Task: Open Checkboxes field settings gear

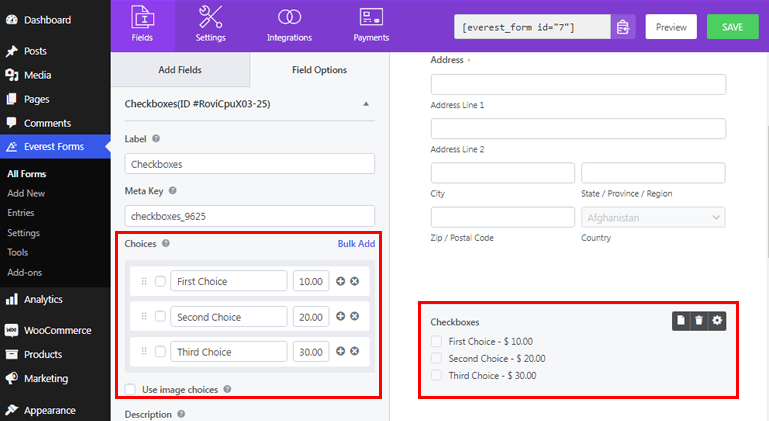Action: 717,320
